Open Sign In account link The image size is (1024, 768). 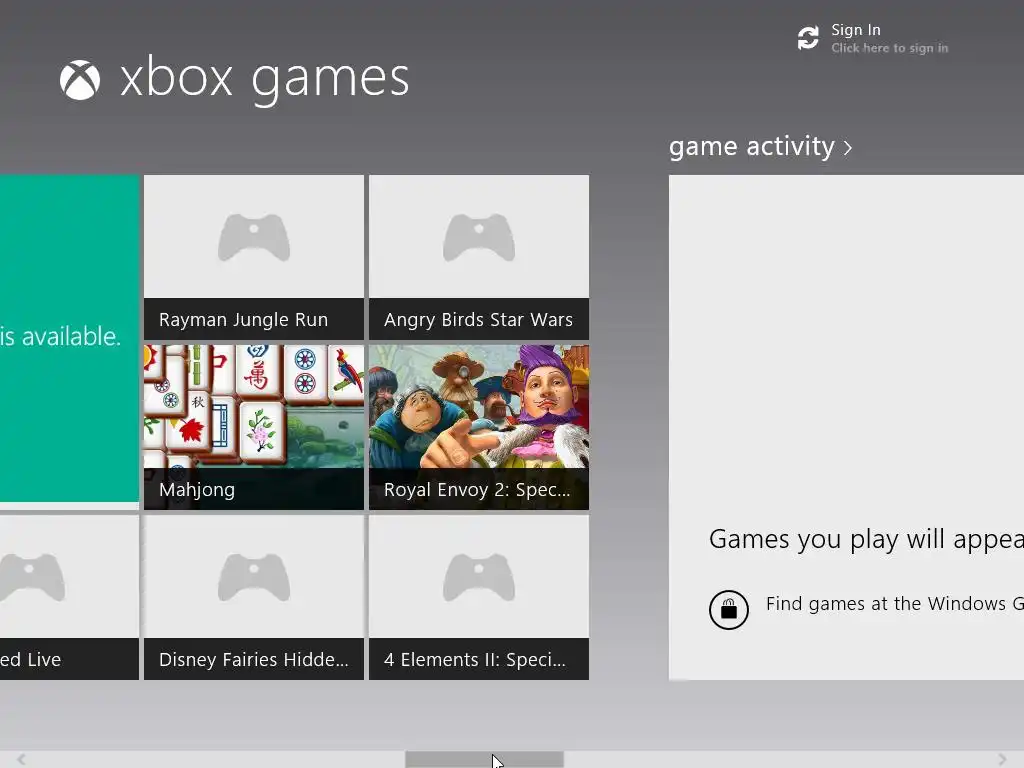(856, 30)
